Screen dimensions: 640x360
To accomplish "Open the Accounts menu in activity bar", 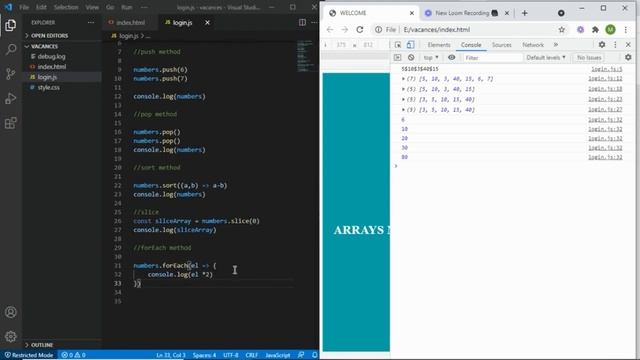I will click(11, 312).
